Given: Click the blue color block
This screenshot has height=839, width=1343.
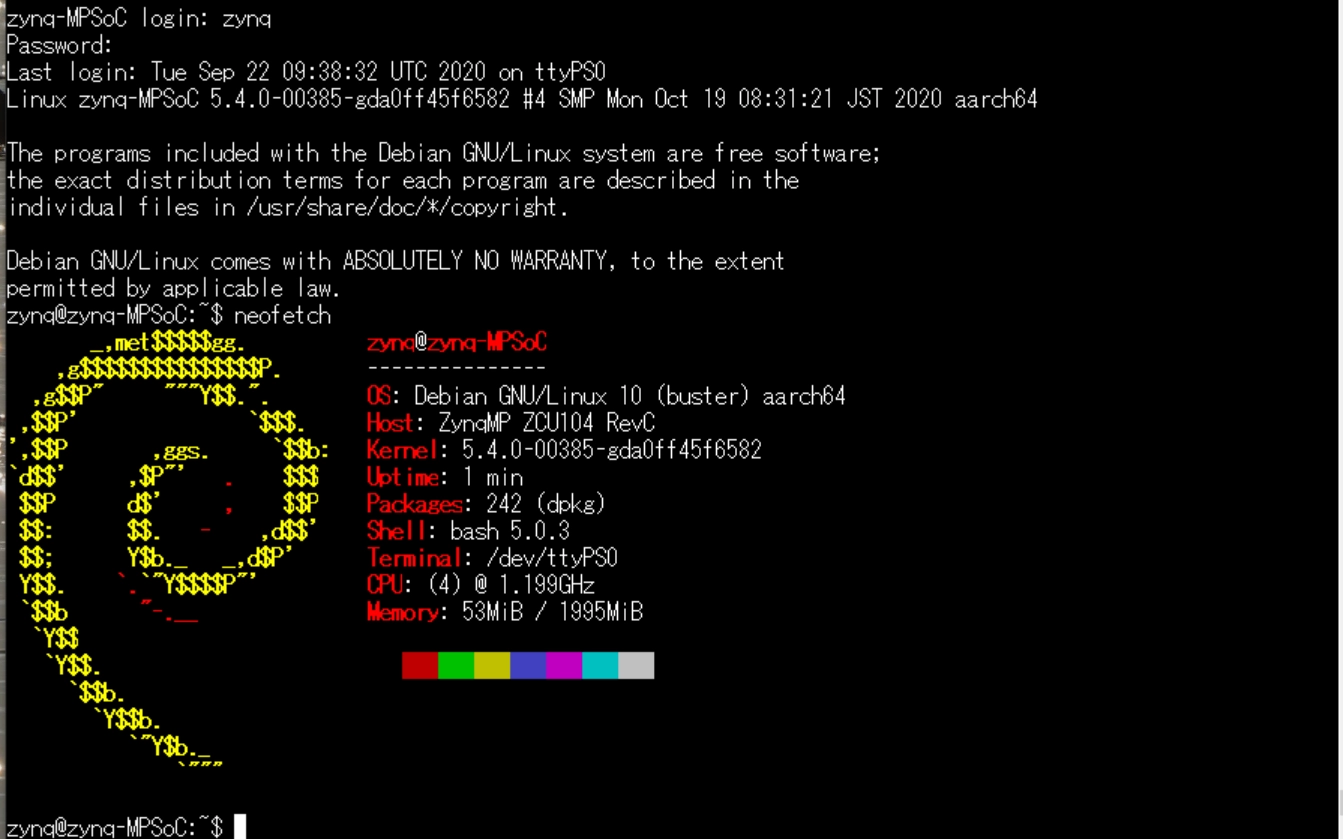Looking at the screenshot, I should tap(528, 665).
